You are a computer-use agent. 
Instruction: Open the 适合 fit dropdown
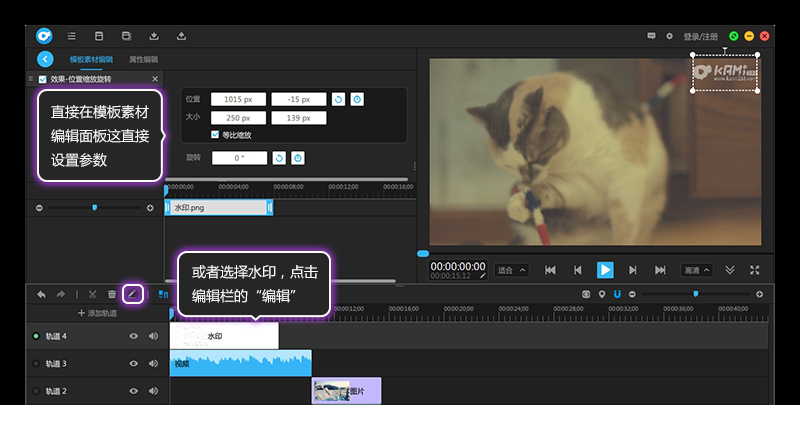click(512, 270)
